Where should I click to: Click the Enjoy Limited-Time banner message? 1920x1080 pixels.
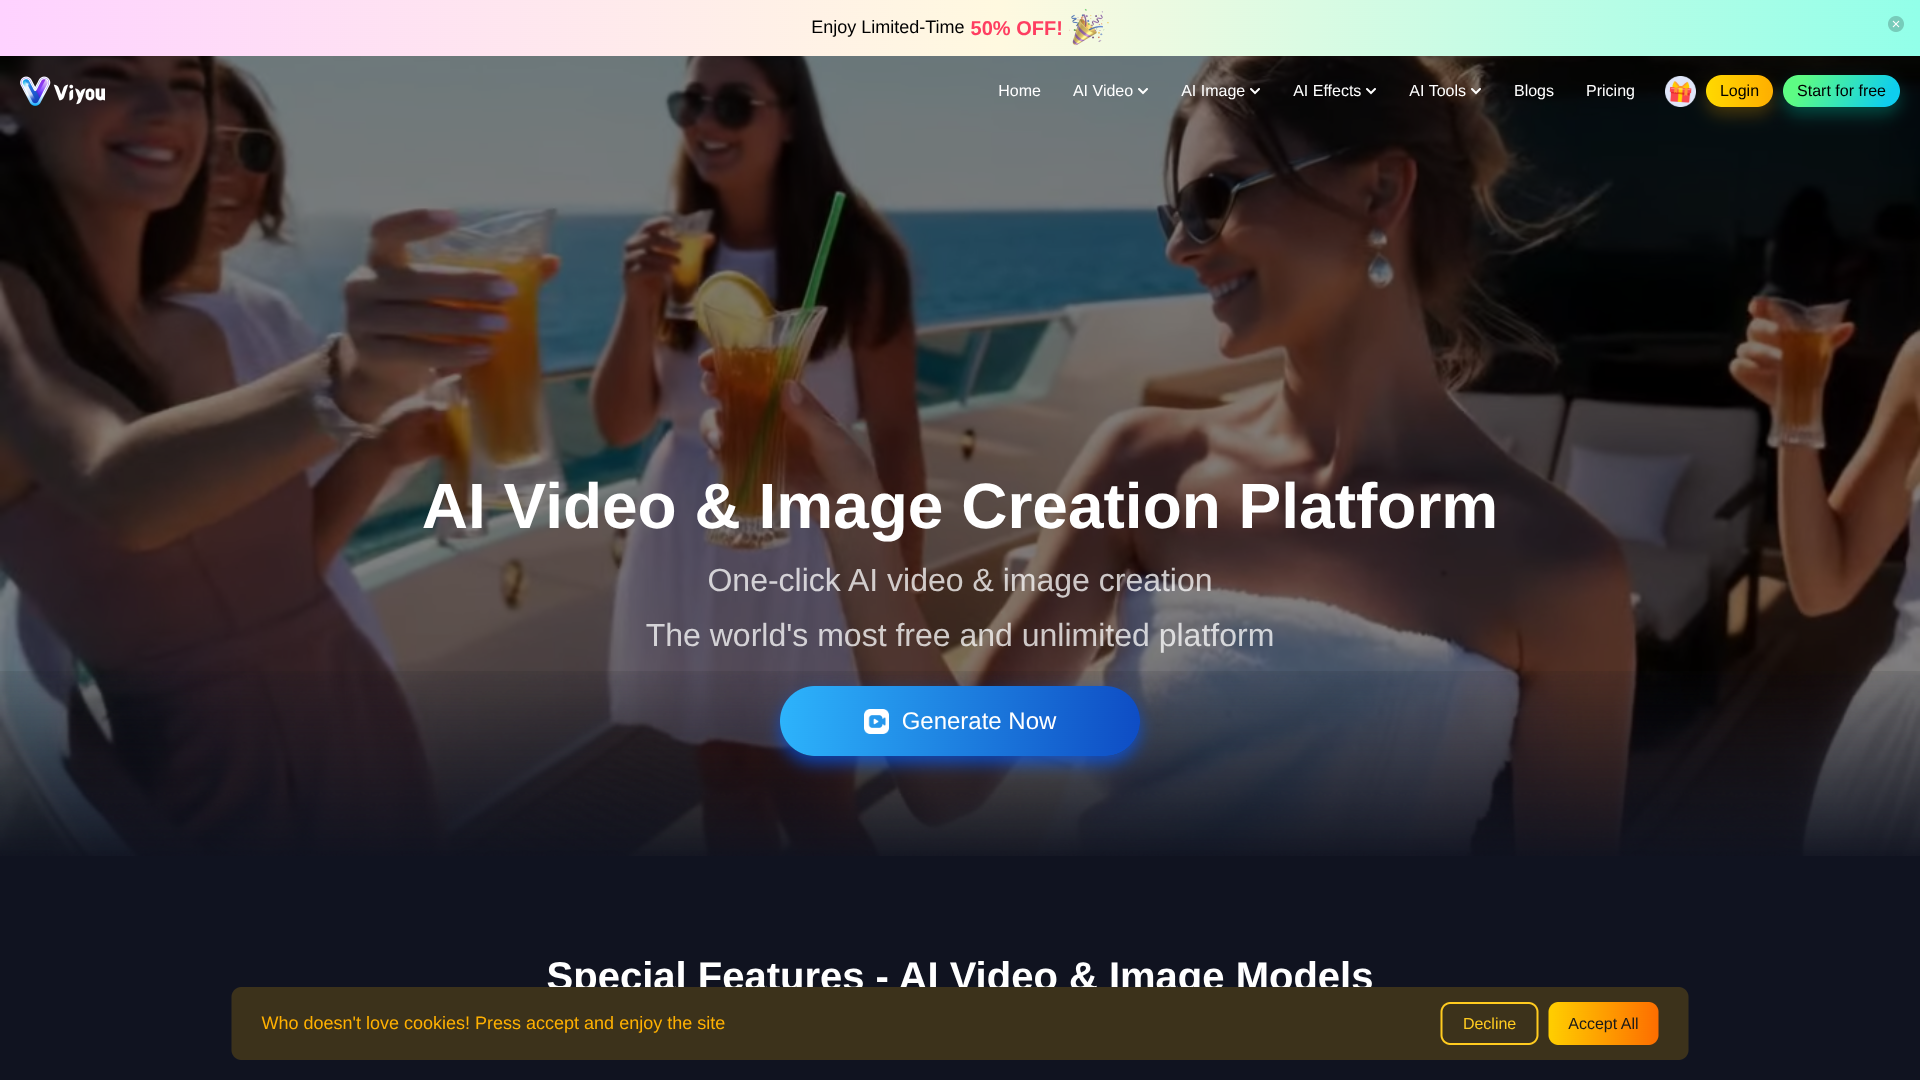click(886, 27)
